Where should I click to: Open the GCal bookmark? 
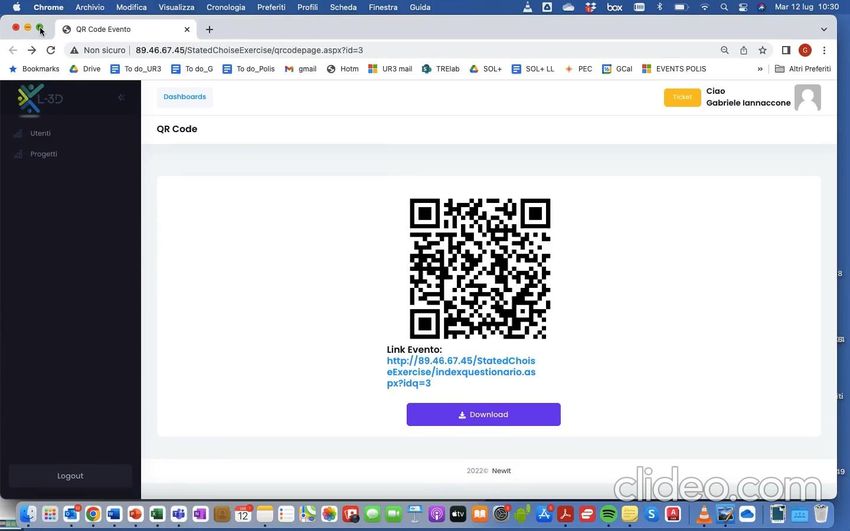click(x=617, y=69)
